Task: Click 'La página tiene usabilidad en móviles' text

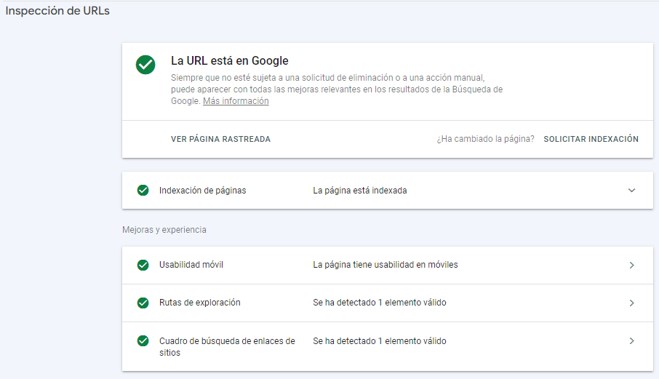Action: point(385,265)
